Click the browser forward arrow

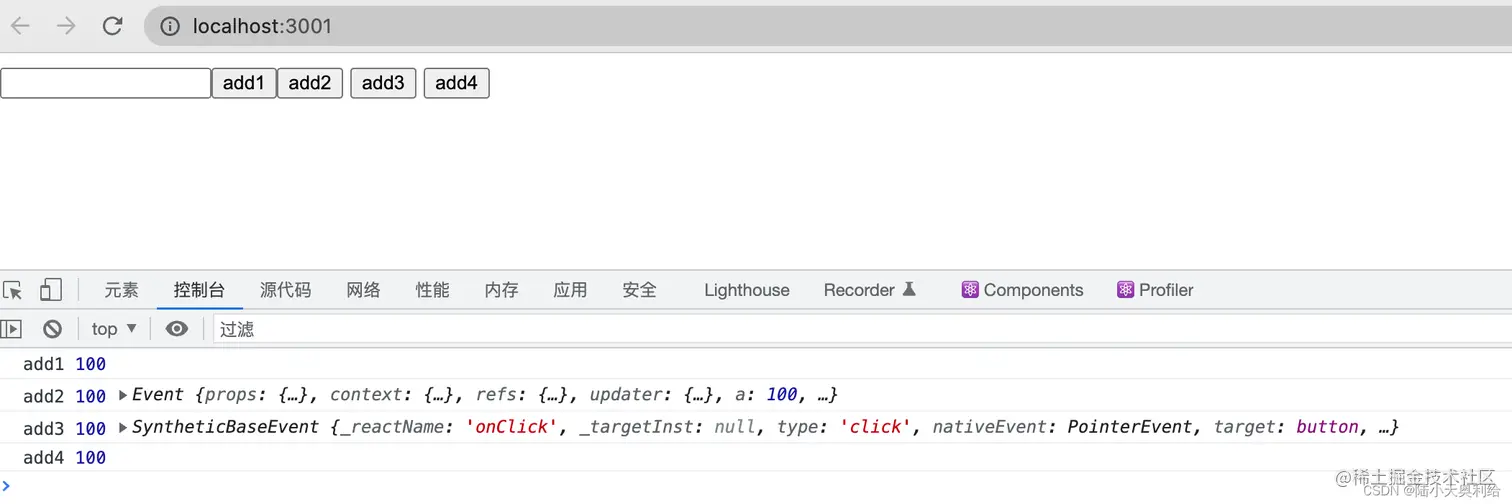point(66,26)
